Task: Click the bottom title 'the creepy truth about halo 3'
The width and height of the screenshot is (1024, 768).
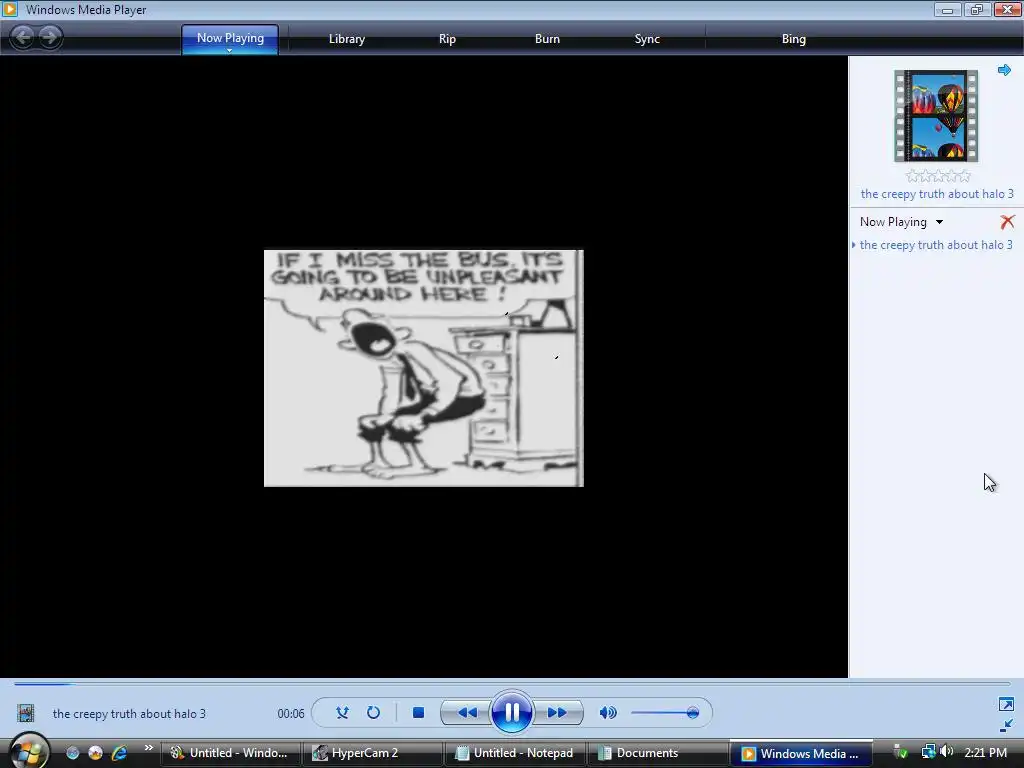Action: [129, 714]
